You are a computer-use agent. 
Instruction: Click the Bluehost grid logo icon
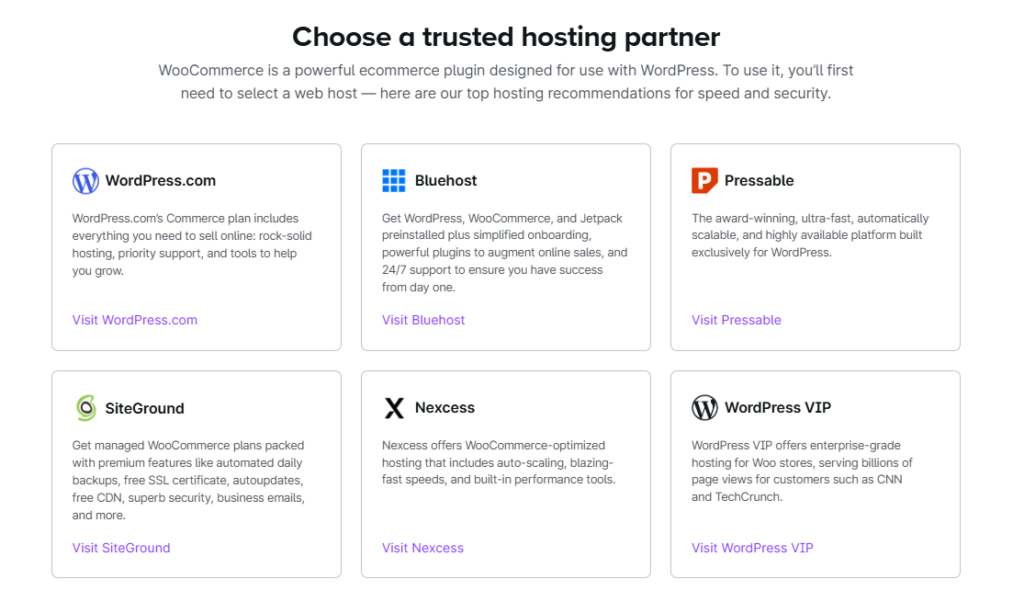click(x=394, y=181)
